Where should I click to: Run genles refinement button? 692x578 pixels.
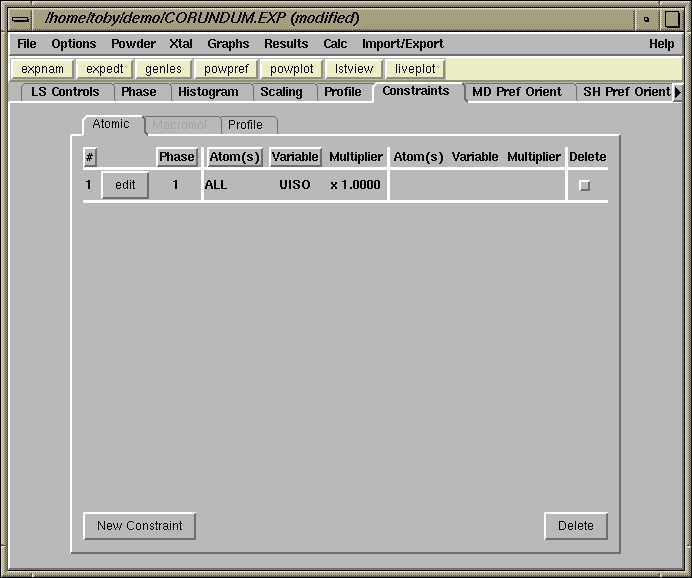[x=163, y=69]
